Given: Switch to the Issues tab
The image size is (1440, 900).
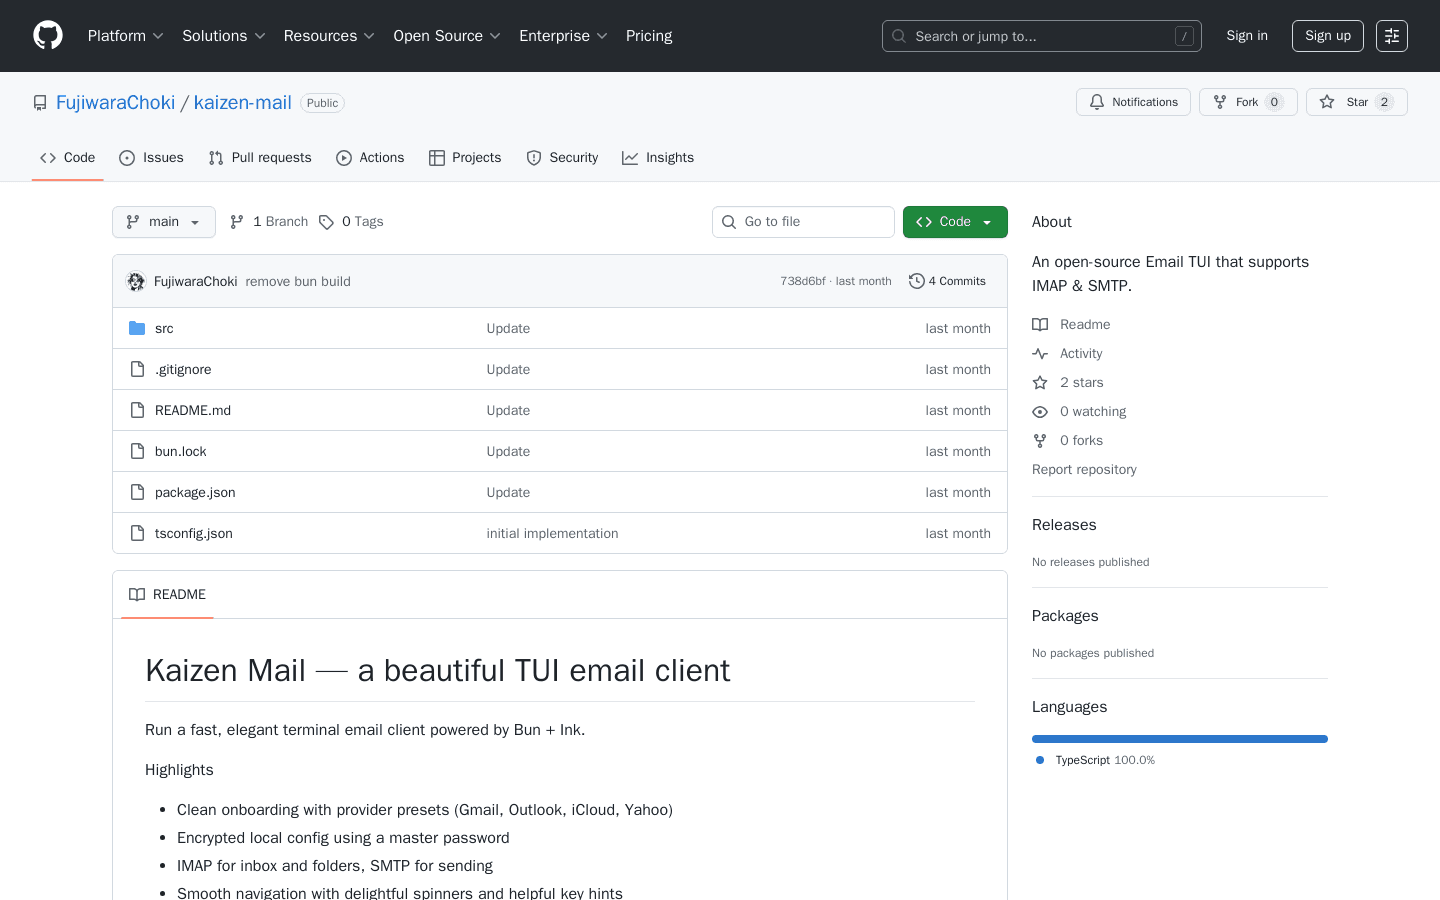Looking at the screenshot, I should click(x=151, y=157).
